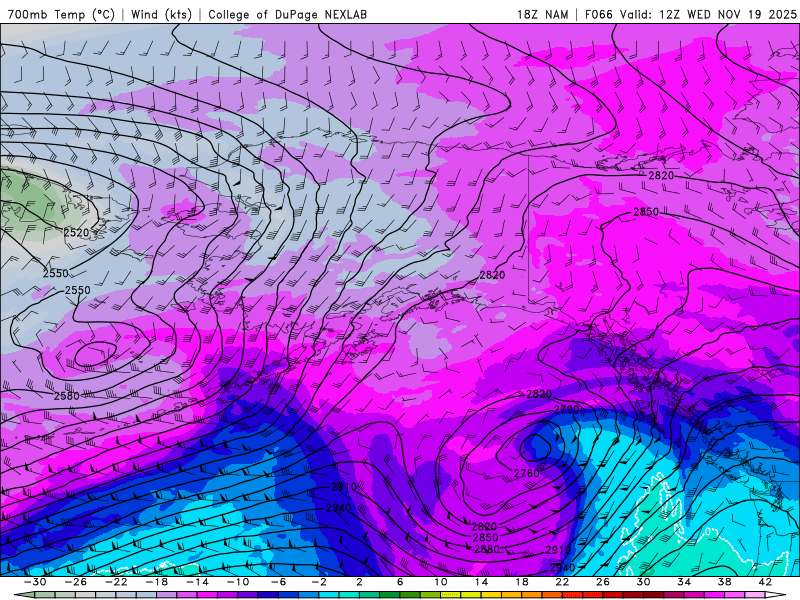Viewport: 800px width, 600px height.
Task: Click the -30 value on the color scale
Action: (35, 582)
